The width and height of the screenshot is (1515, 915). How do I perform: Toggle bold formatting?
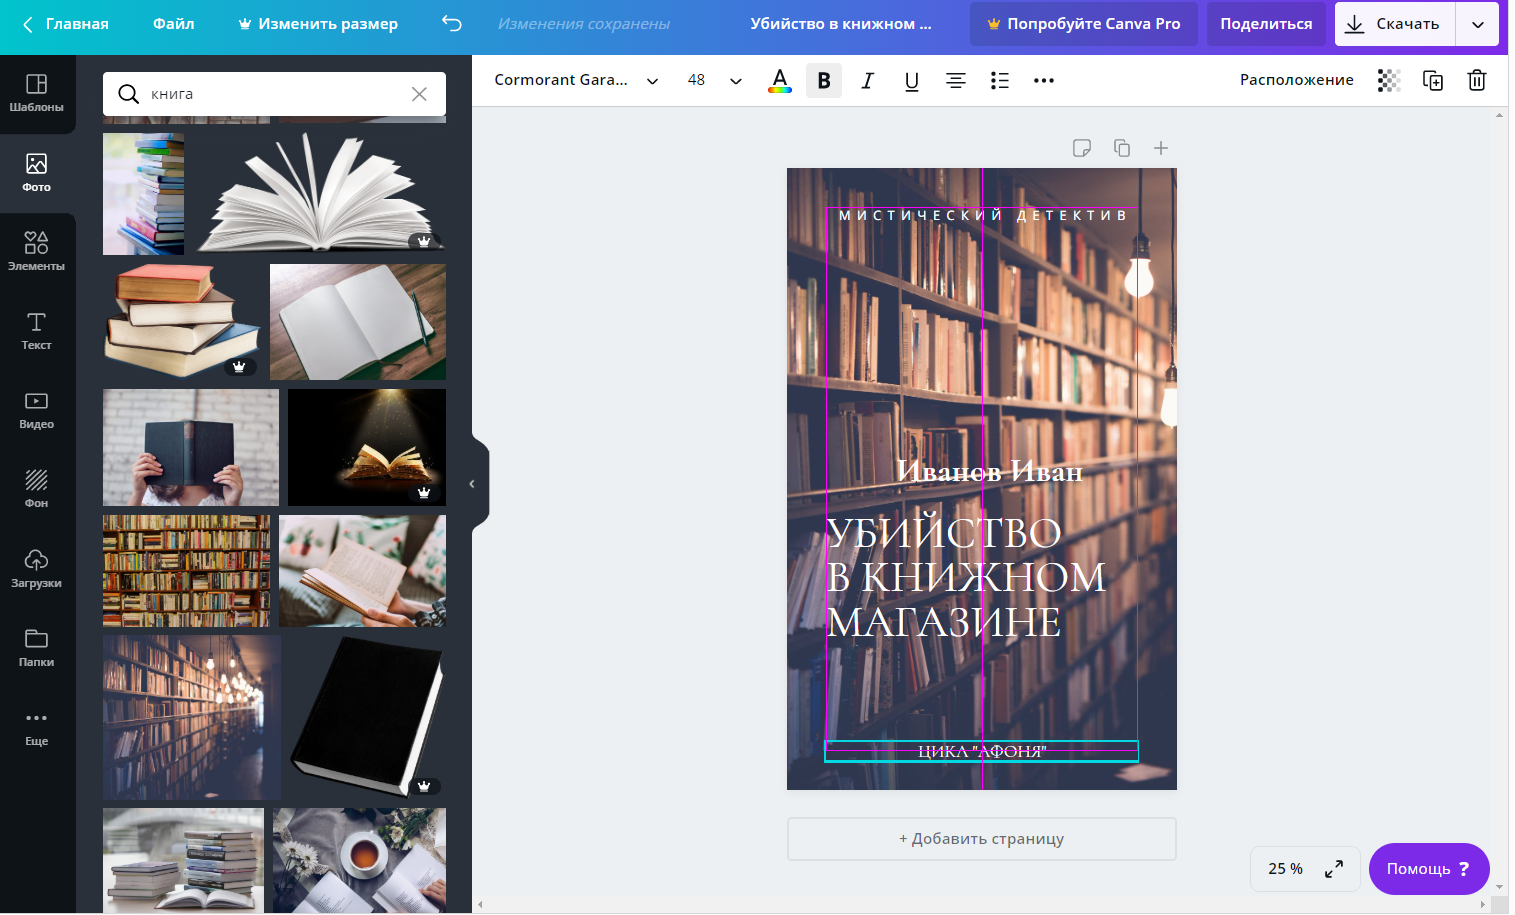(x=823, y=80)
